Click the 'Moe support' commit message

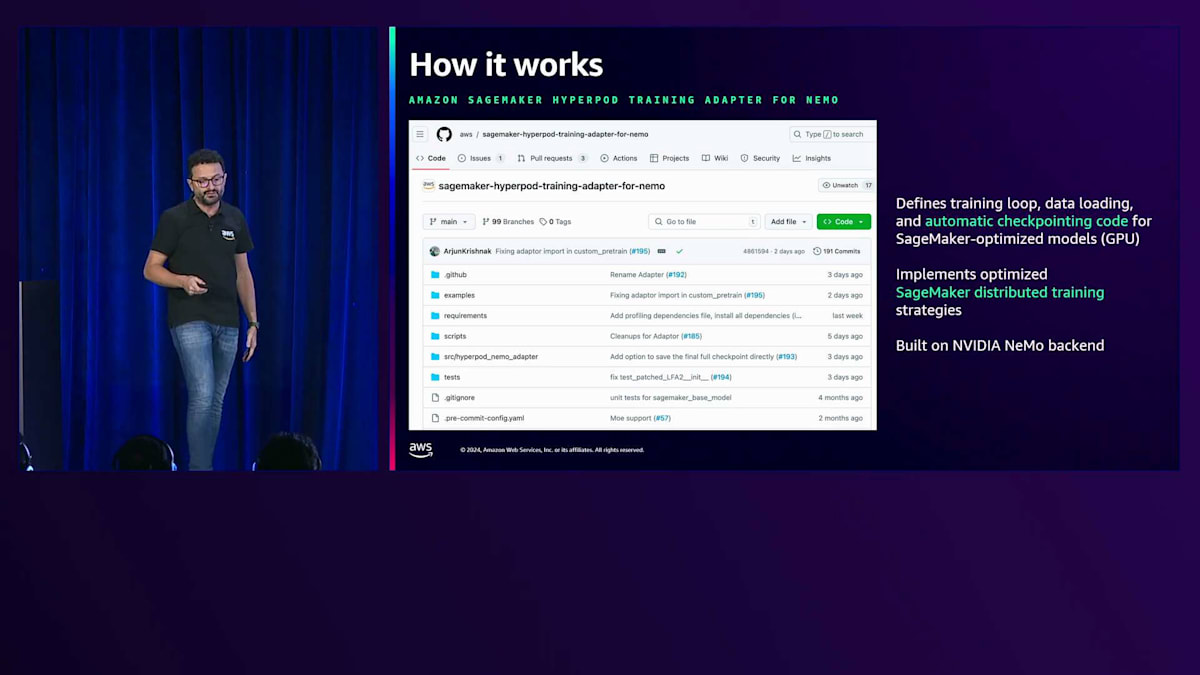tap(631, 418)
